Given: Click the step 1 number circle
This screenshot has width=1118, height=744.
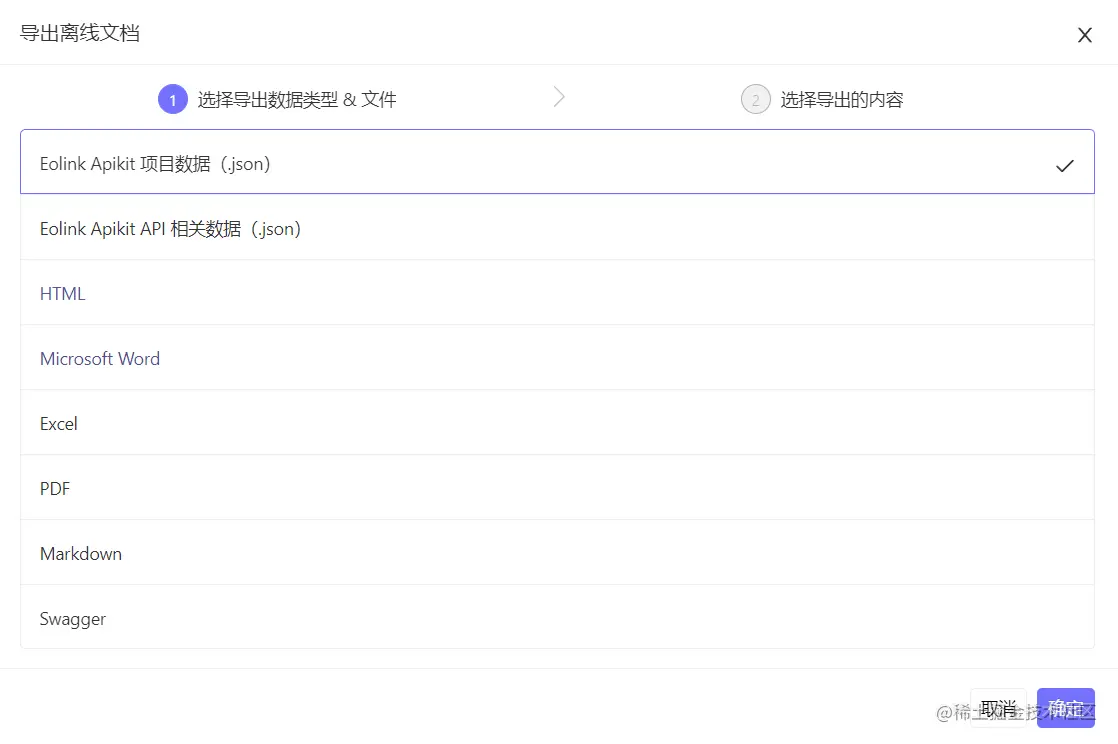Looking at the screenshot, I should click(173, 99).
